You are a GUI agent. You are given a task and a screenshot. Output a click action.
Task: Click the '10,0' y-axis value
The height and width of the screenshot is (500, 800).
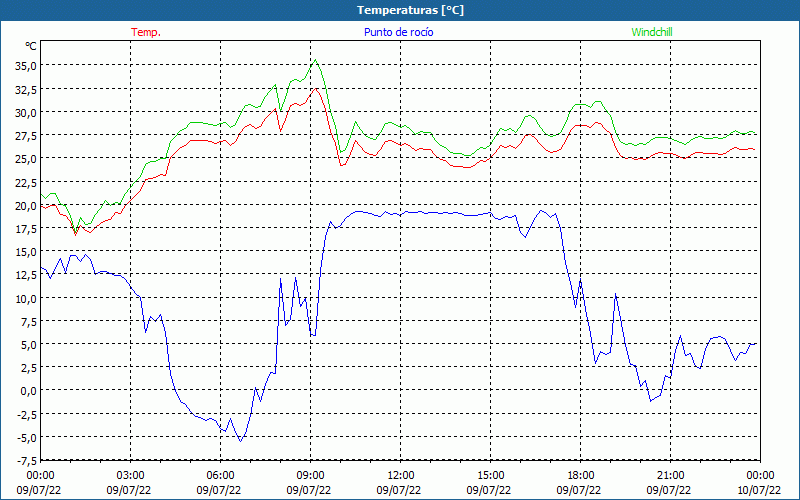tap(26, 298)
